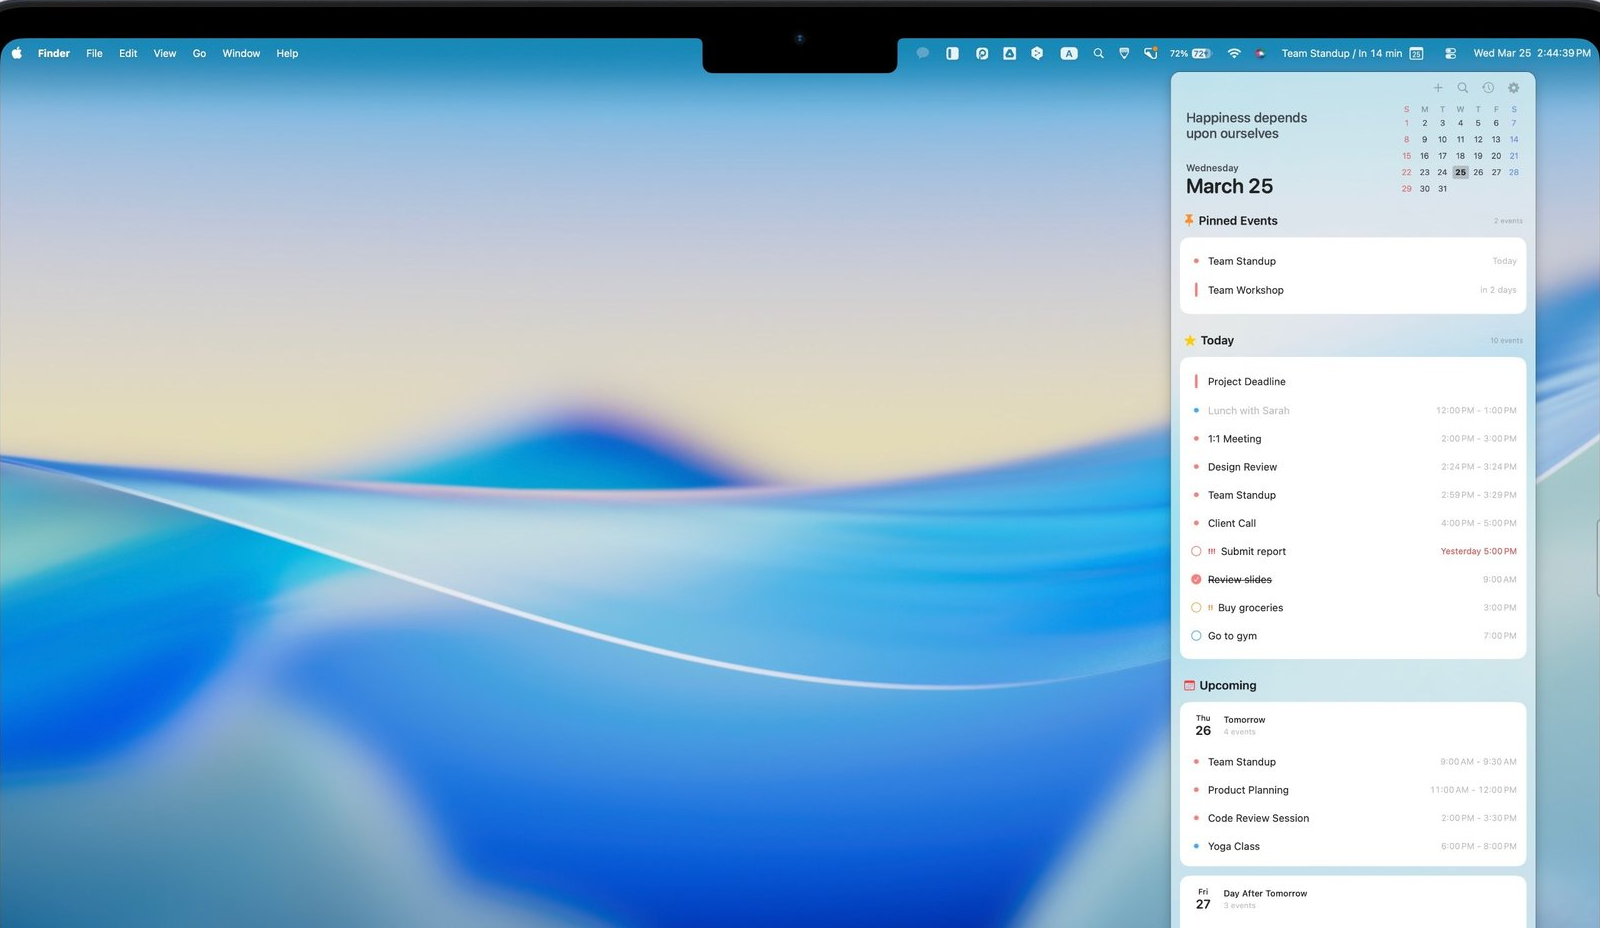Complete the 'Go to gym' reminder circle

click(x=1196, y=635)
